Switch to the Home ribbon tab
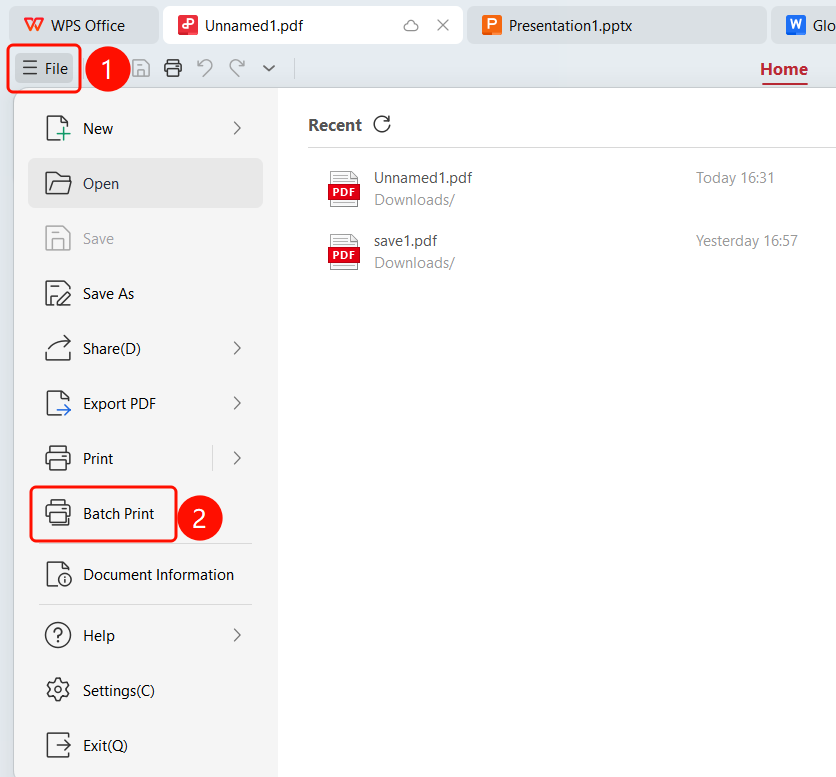Viewport: 836px width, 777px height. click(x=784, y=69)
